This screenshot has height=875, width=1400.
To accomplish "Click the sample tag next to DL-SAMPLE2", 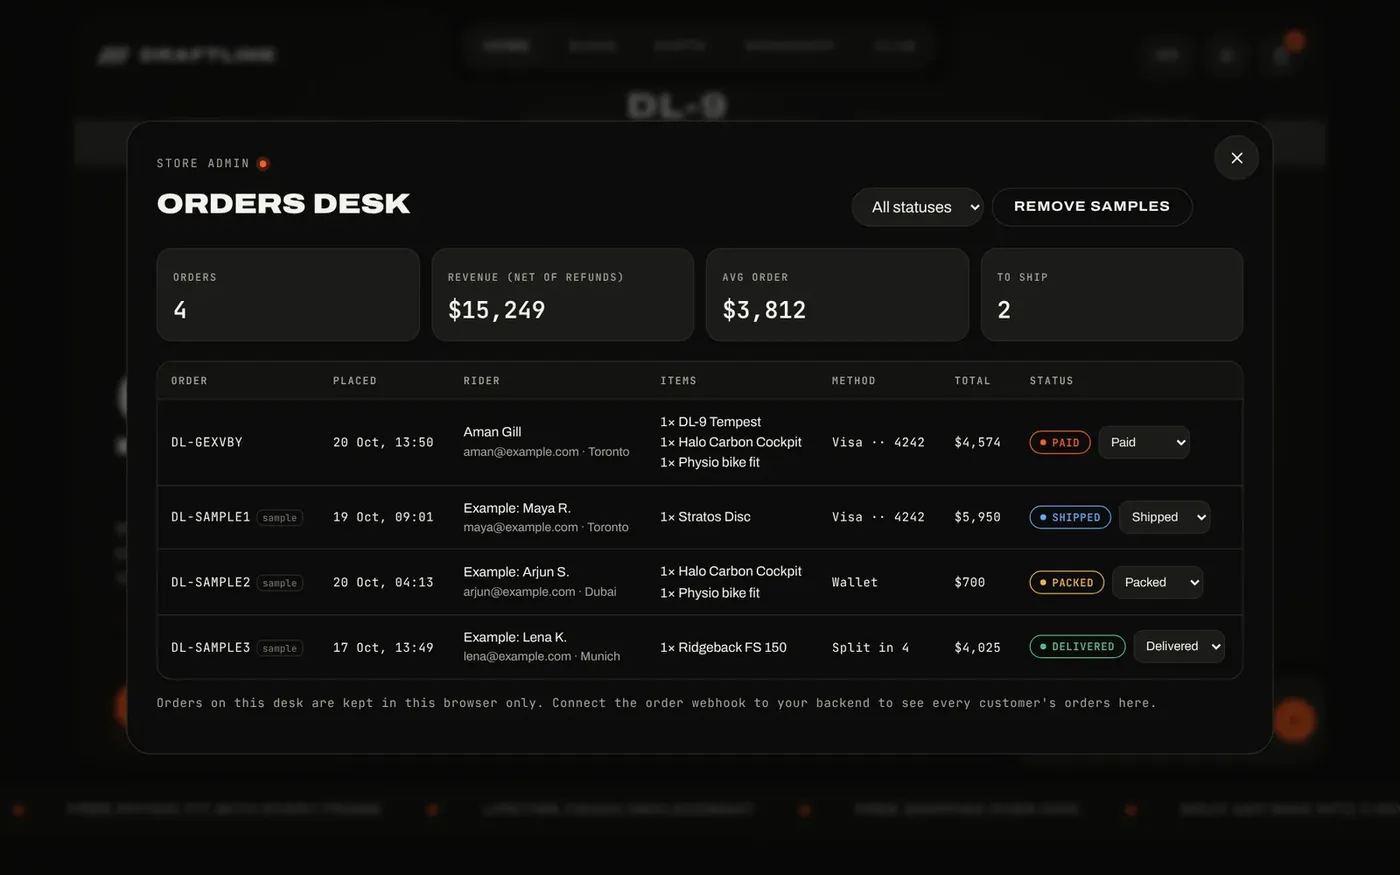I will click(x=280, y=583).
